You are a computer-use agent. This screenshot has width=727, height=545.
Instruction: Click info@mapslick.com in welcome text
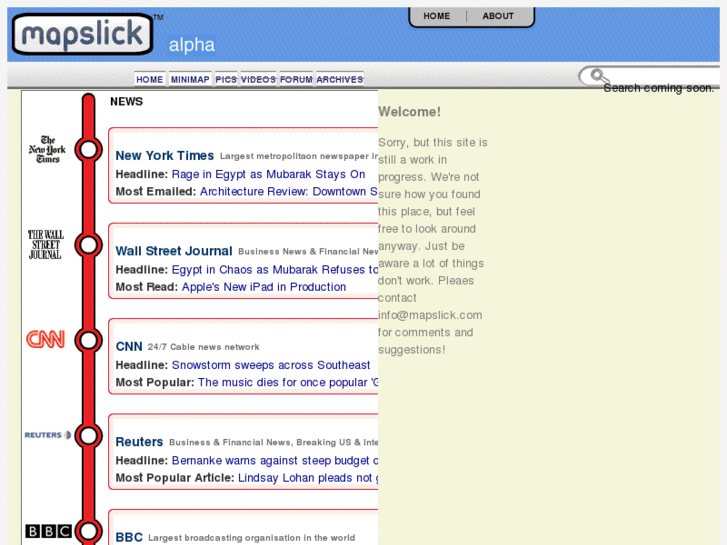point(430,315)
